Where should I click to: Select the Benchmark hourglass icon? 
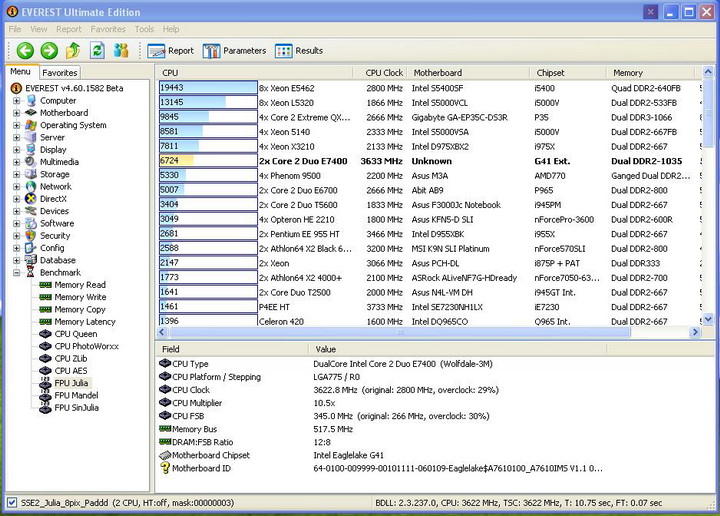click(x=31, y=272)
